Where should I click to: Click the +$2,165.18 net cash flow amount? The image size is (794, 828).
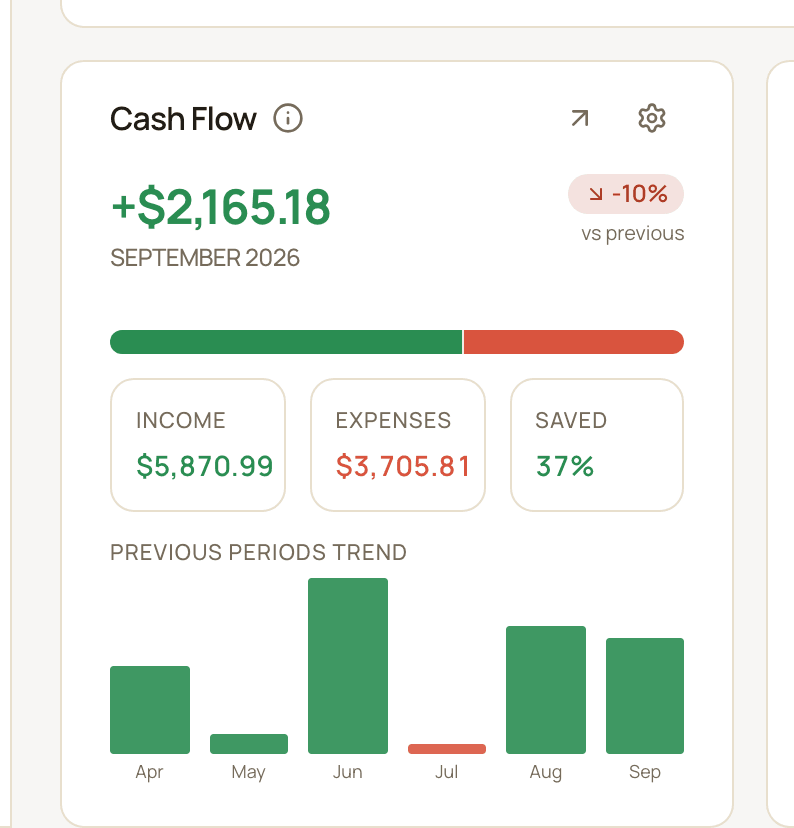[221, 206]
